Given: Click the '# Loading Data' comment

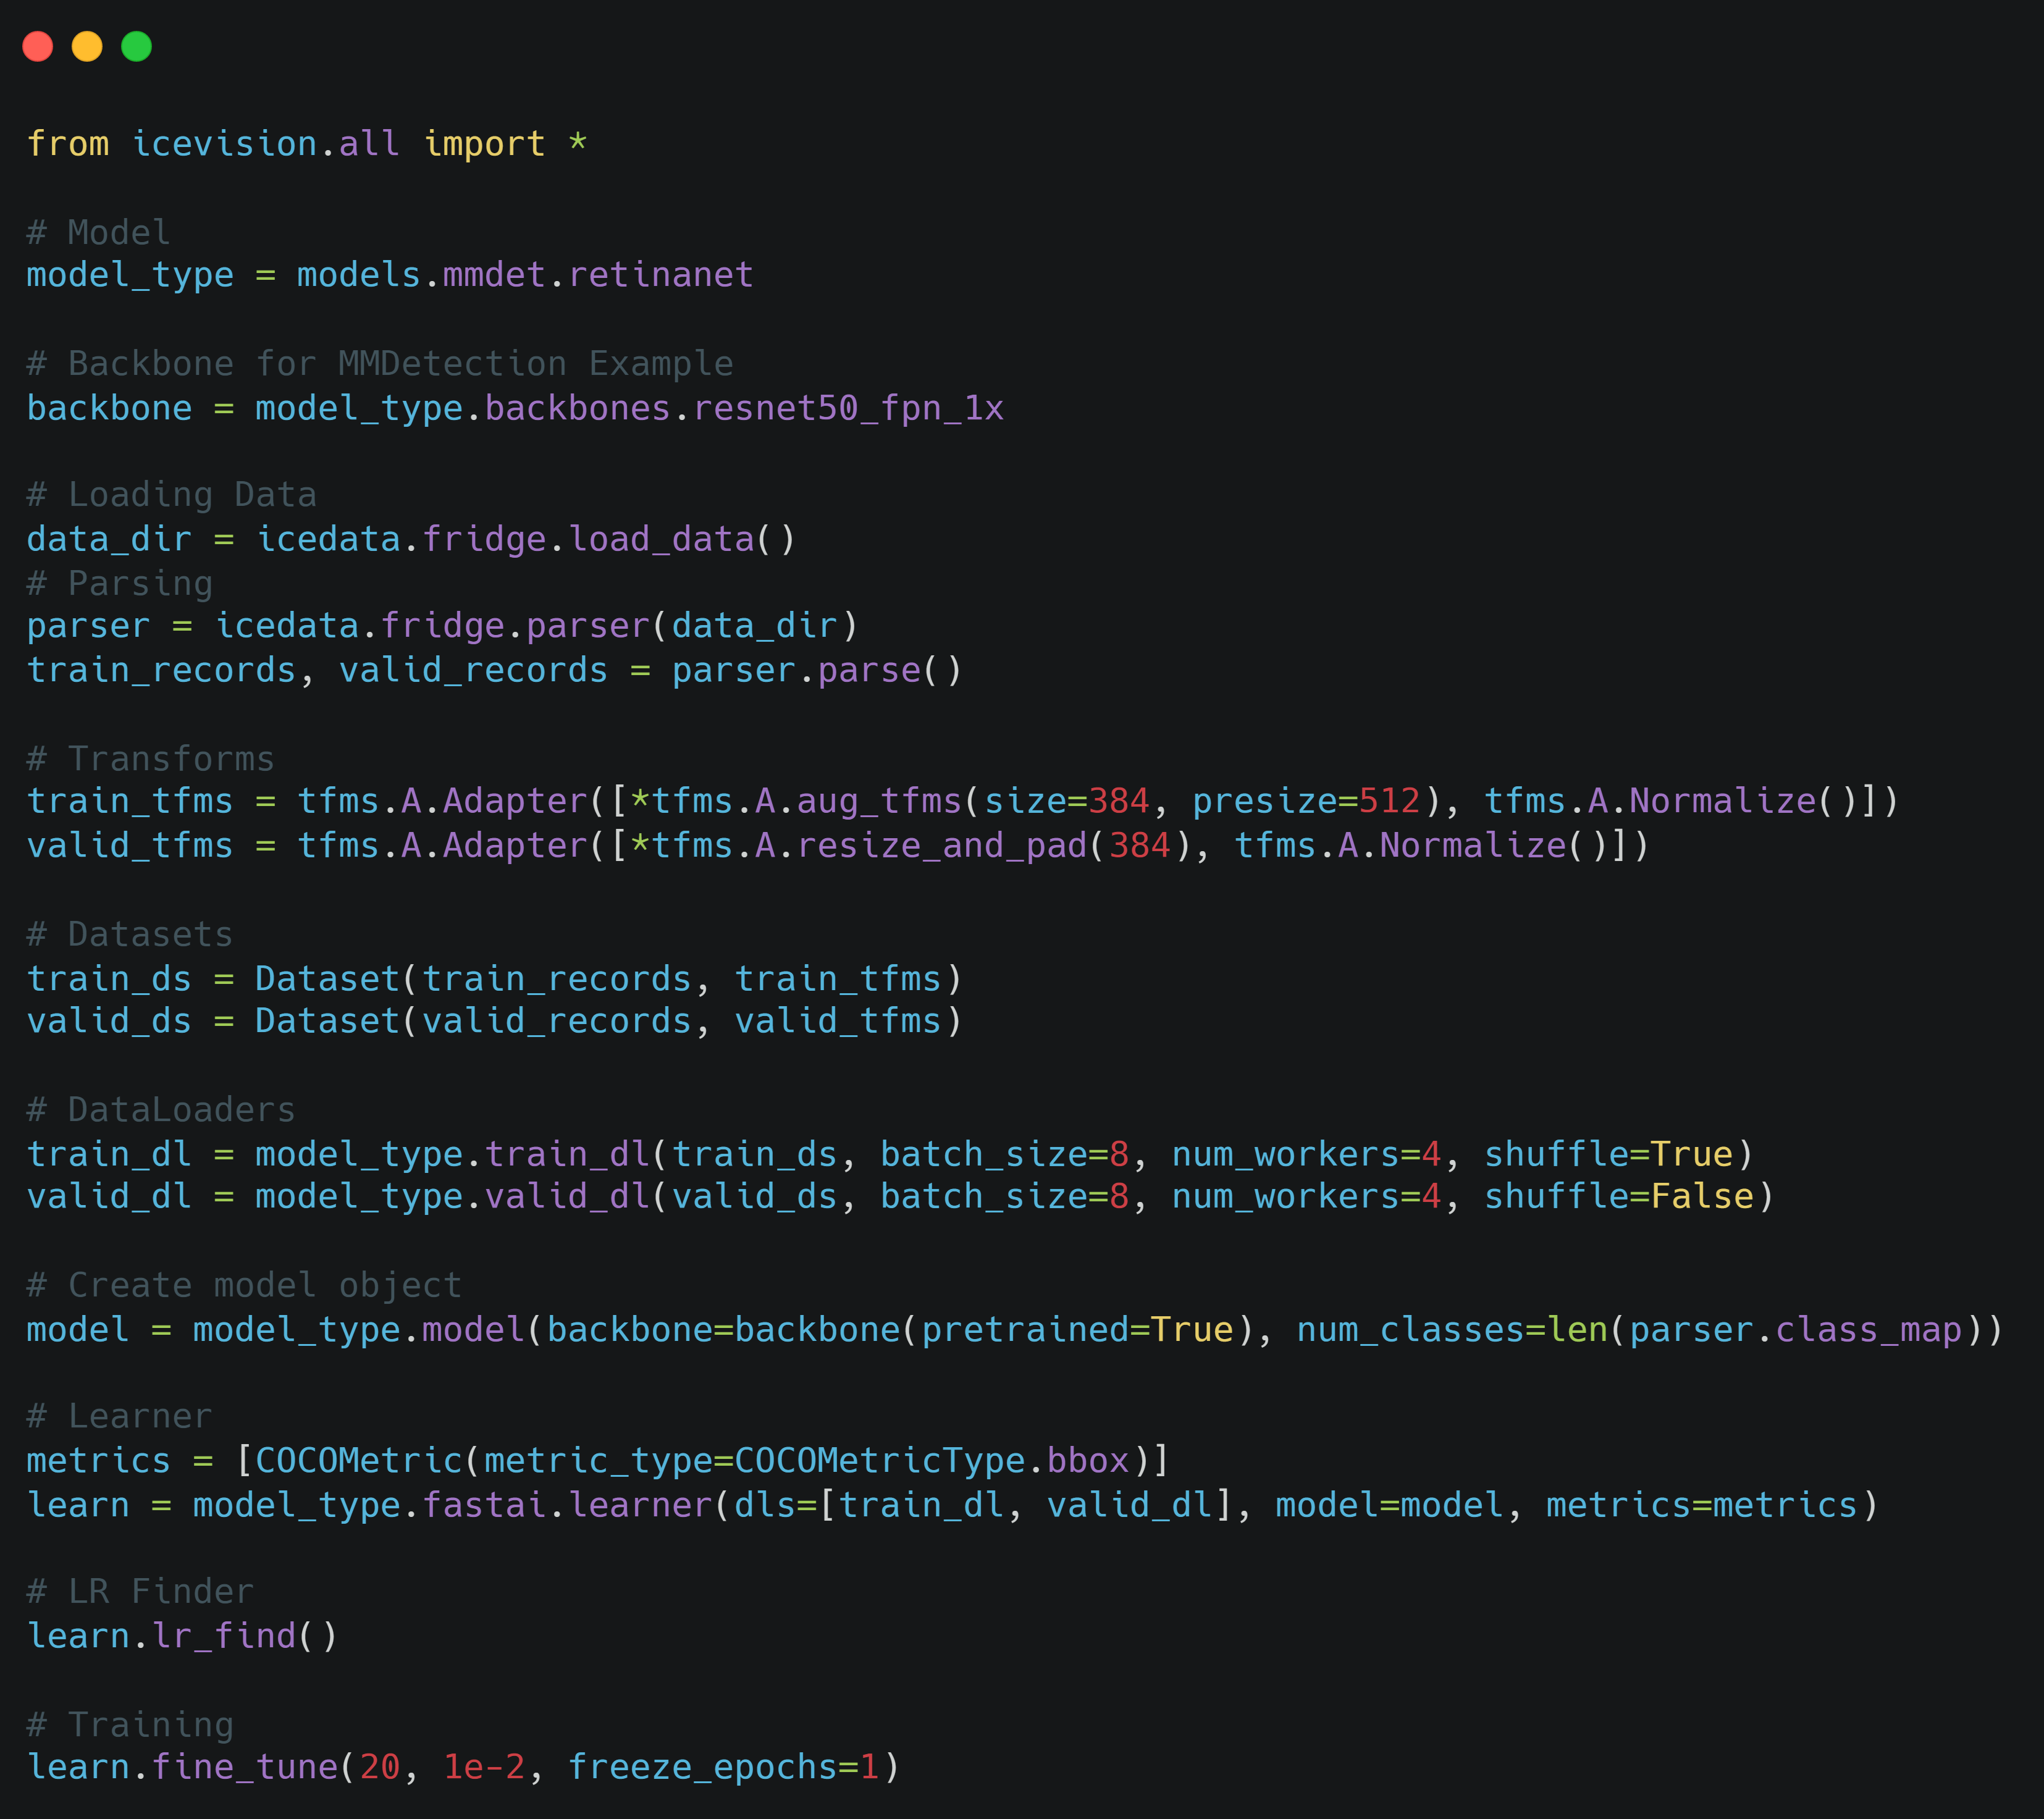Looking at the screenshot, I should tap(171, 495).
